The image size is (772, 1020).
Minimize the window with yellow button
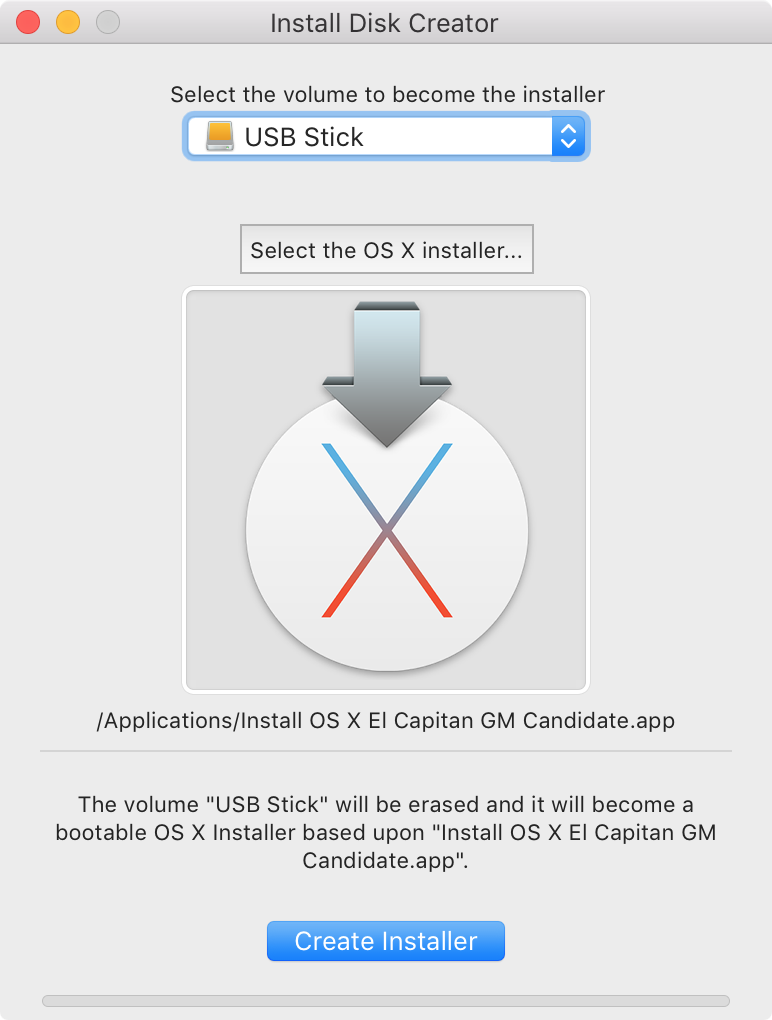(x=68, y=22)
